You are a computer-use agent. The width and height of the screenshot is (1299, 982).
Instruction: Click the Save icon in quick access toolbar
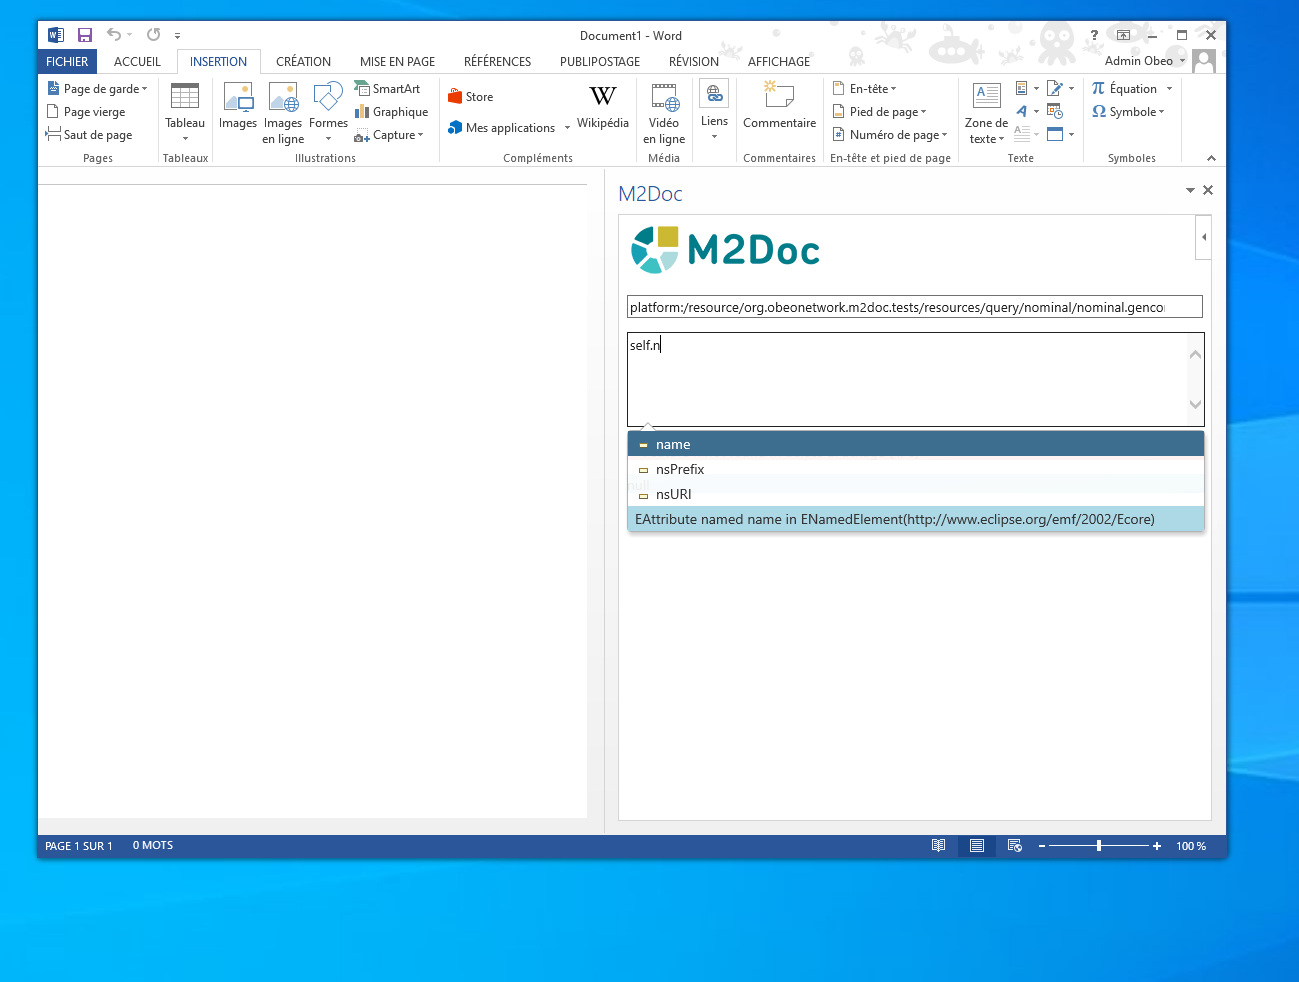click(85, 35)
